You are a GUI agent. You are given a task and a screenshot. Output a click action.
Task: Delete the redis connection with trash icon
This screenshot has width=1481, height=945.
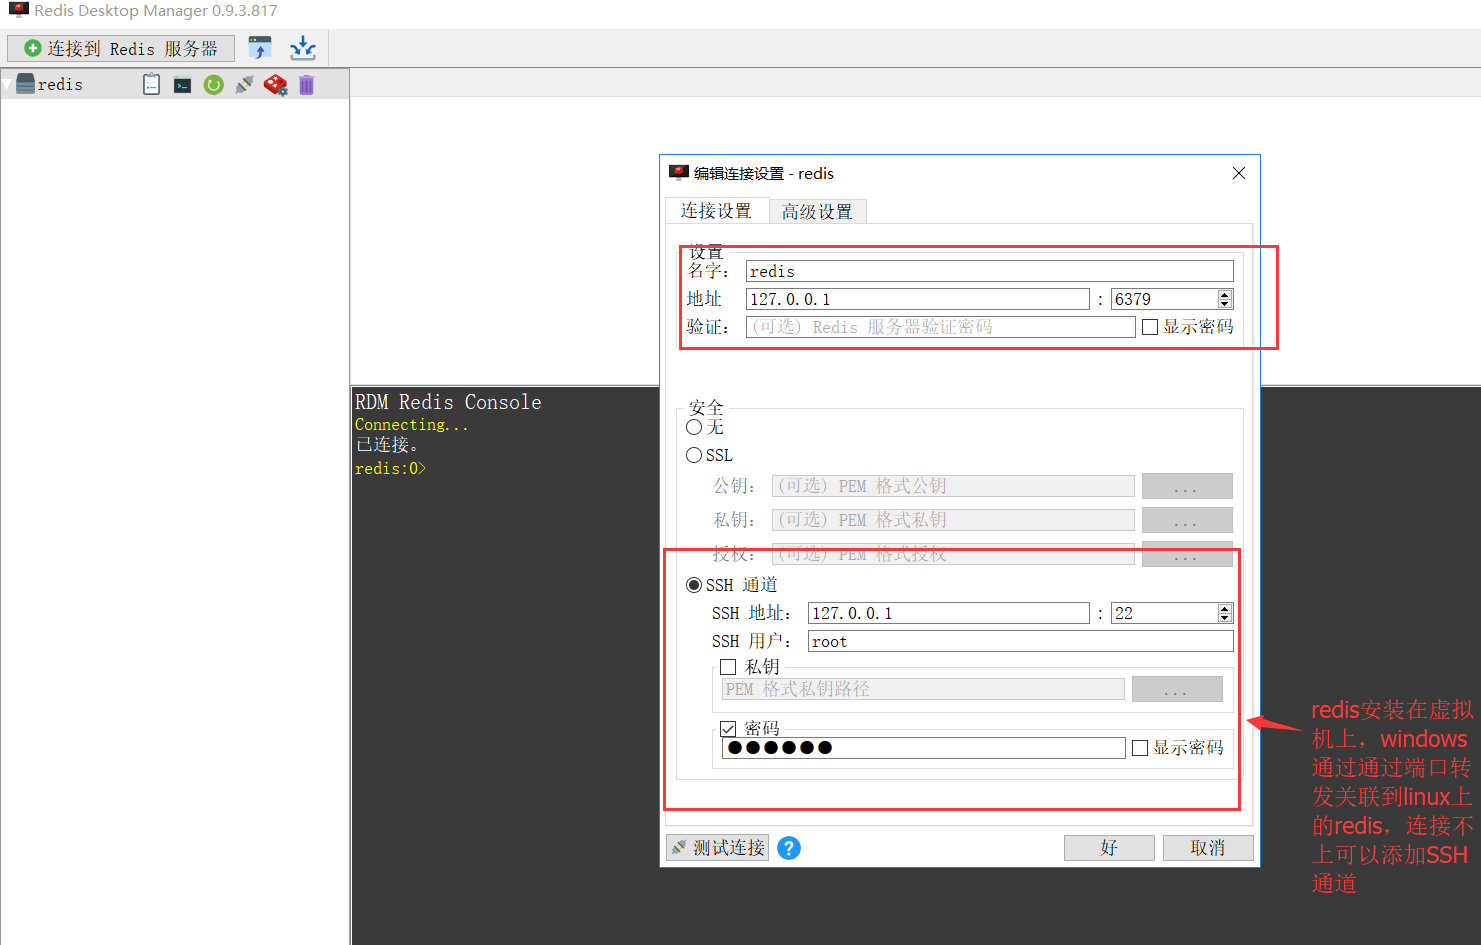(x=306, y=85)
